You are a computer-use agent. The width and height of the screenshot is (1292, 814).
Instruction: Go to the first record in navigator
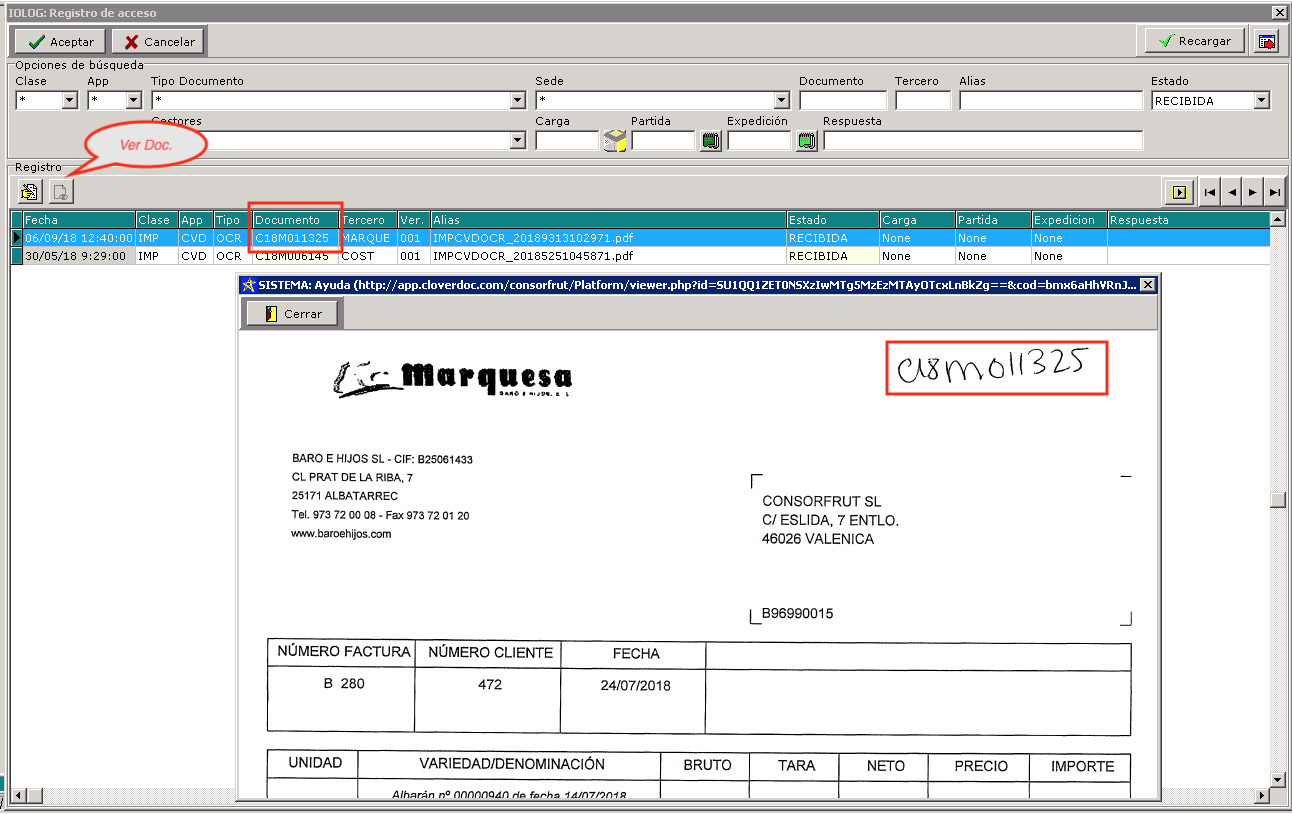1210,192
